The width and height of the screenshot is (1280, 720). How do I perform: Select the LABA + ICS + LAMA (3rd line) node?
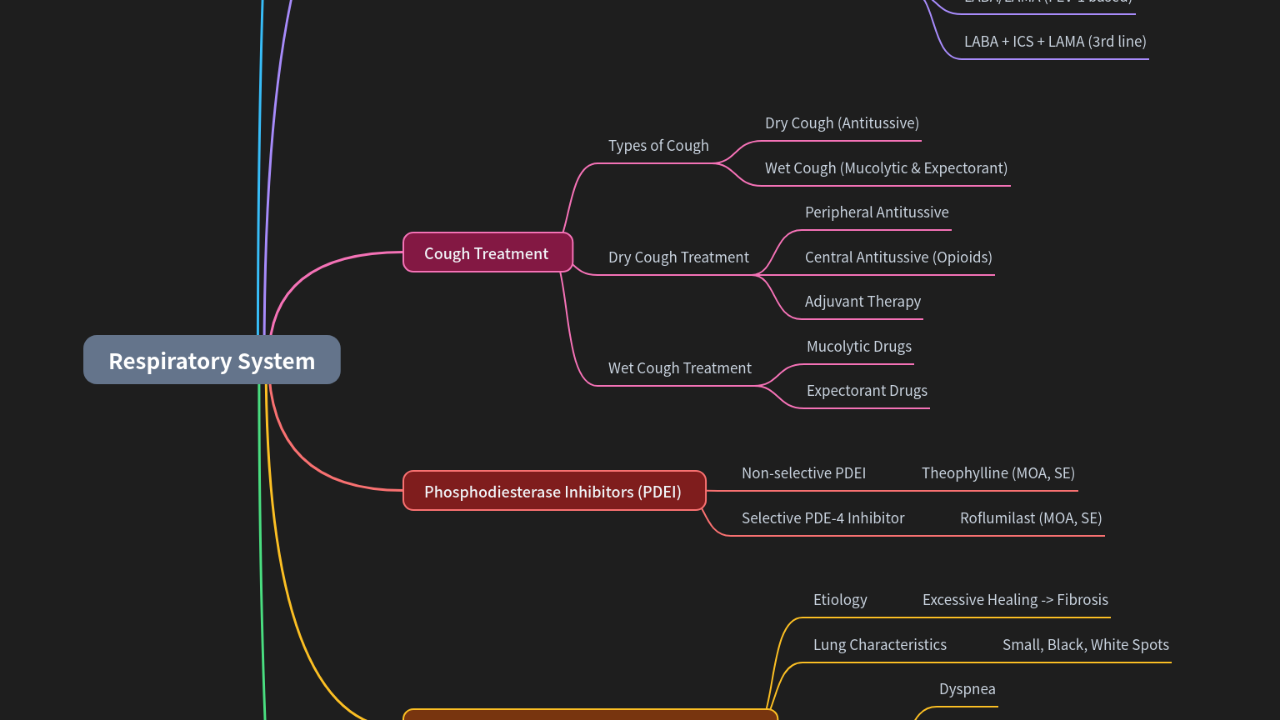coord(1054,41)
